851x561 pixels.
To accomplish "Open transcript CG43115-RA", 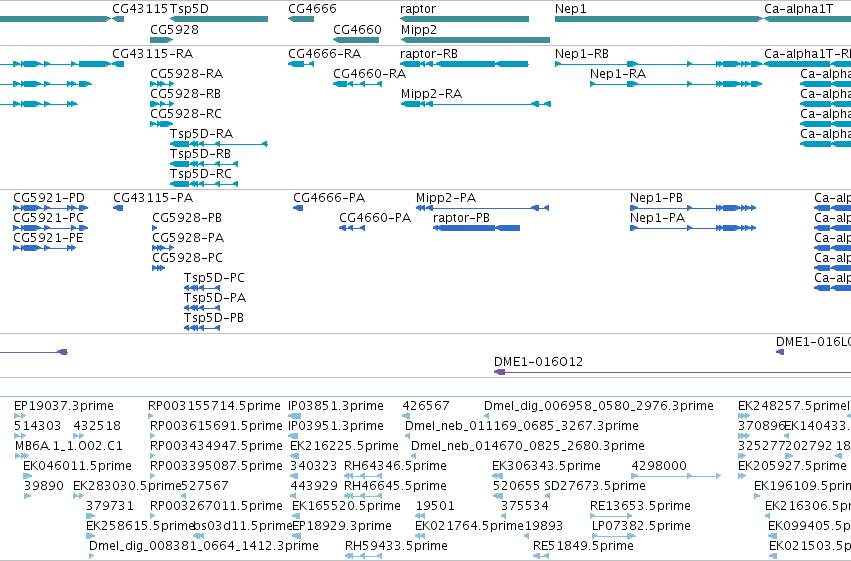I will coord(153,54).
